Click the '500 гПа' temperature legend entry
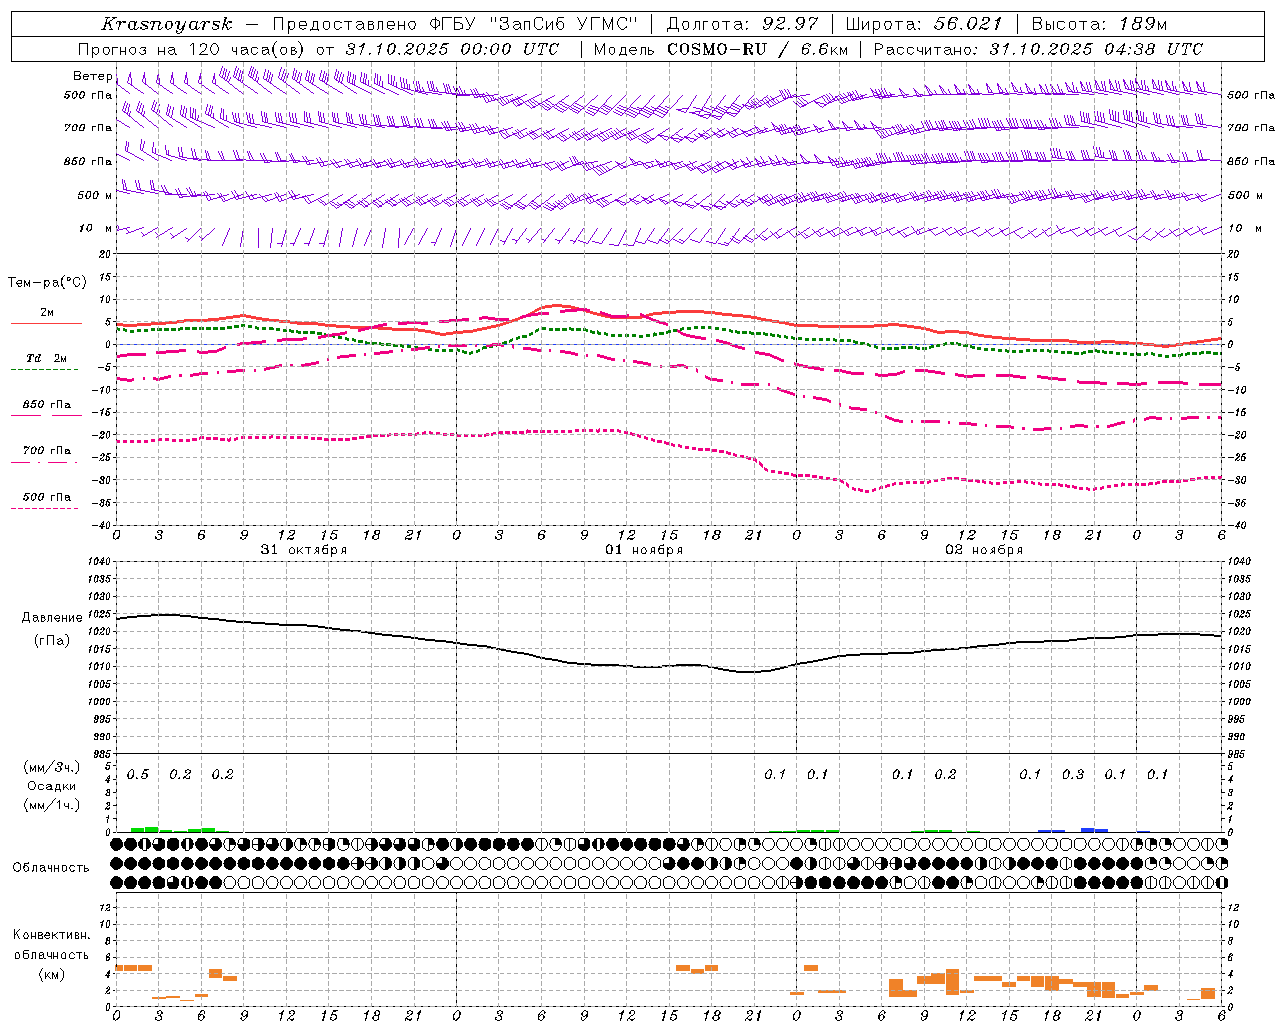Viewport: 1280px width, 1024px height. click(47, 497)
